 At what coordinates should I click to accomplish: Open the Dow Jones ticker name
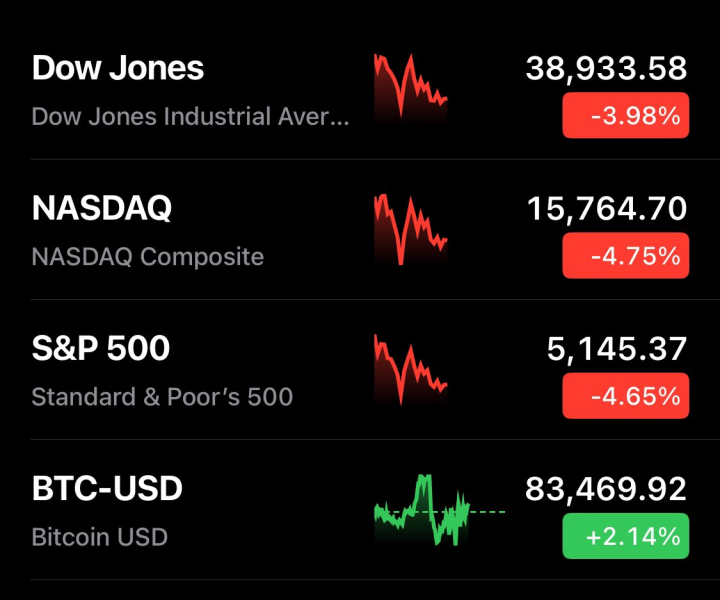coord(118,68)
